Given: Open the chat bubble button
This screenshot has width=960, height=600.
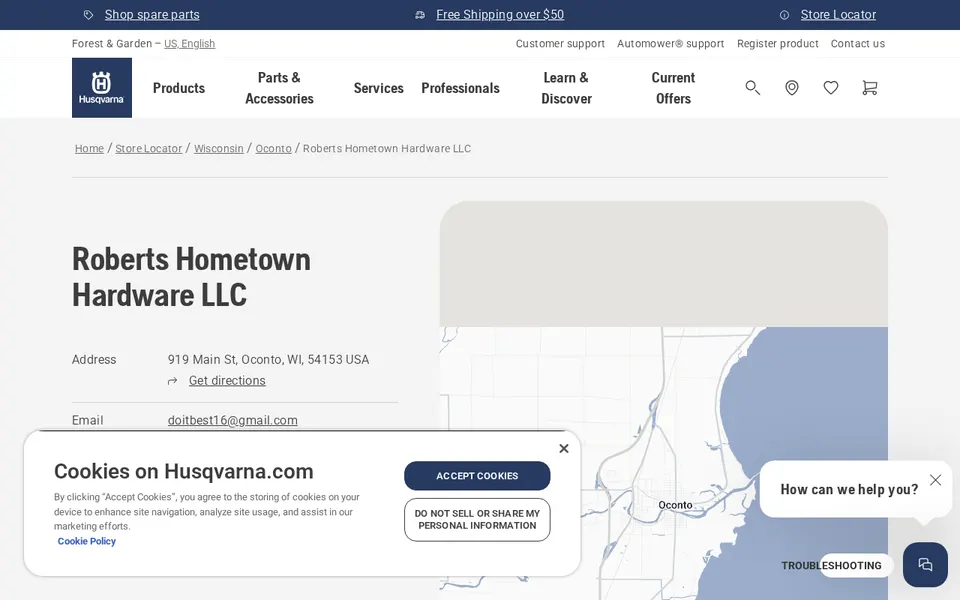Looking at the screenshot, I should 925,564.
